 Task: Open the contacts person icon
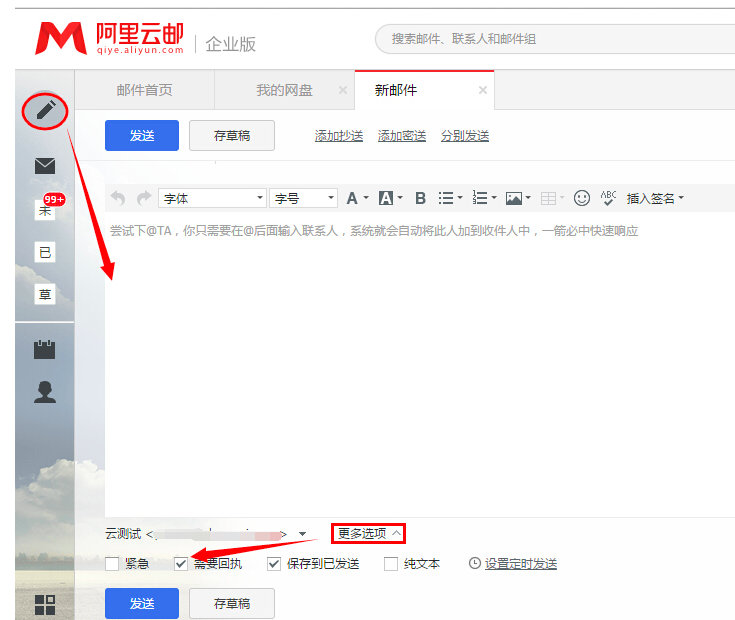pos(45,392)
